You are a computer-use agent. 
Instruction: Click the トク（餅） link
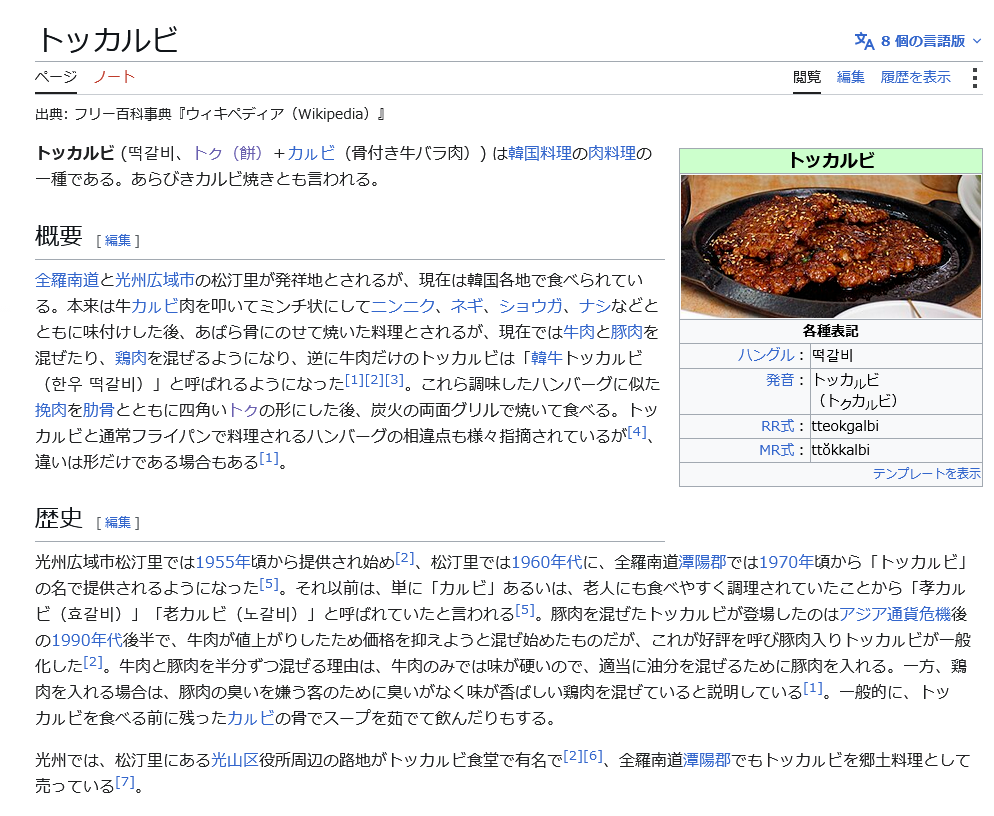227,153
